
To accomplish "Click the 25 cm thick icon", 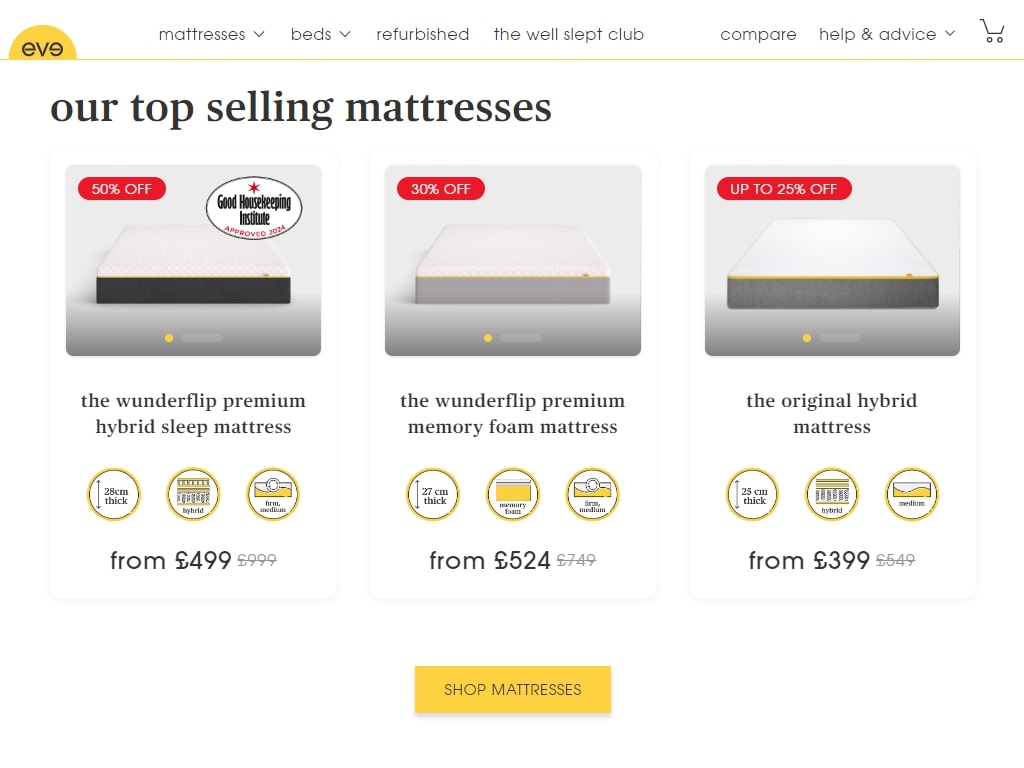I will tap(752, 494).
